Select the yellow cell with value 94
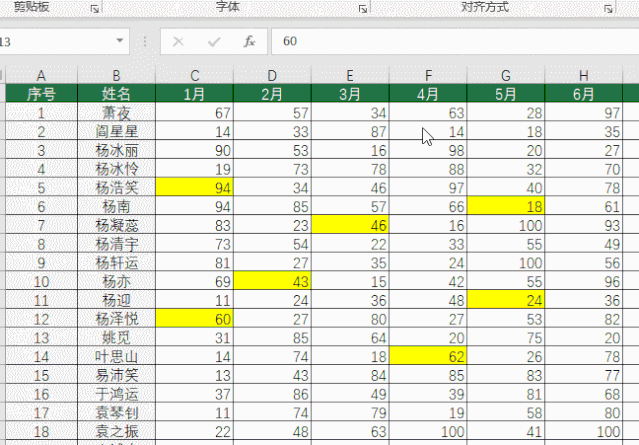 click(x=195, y=186)
